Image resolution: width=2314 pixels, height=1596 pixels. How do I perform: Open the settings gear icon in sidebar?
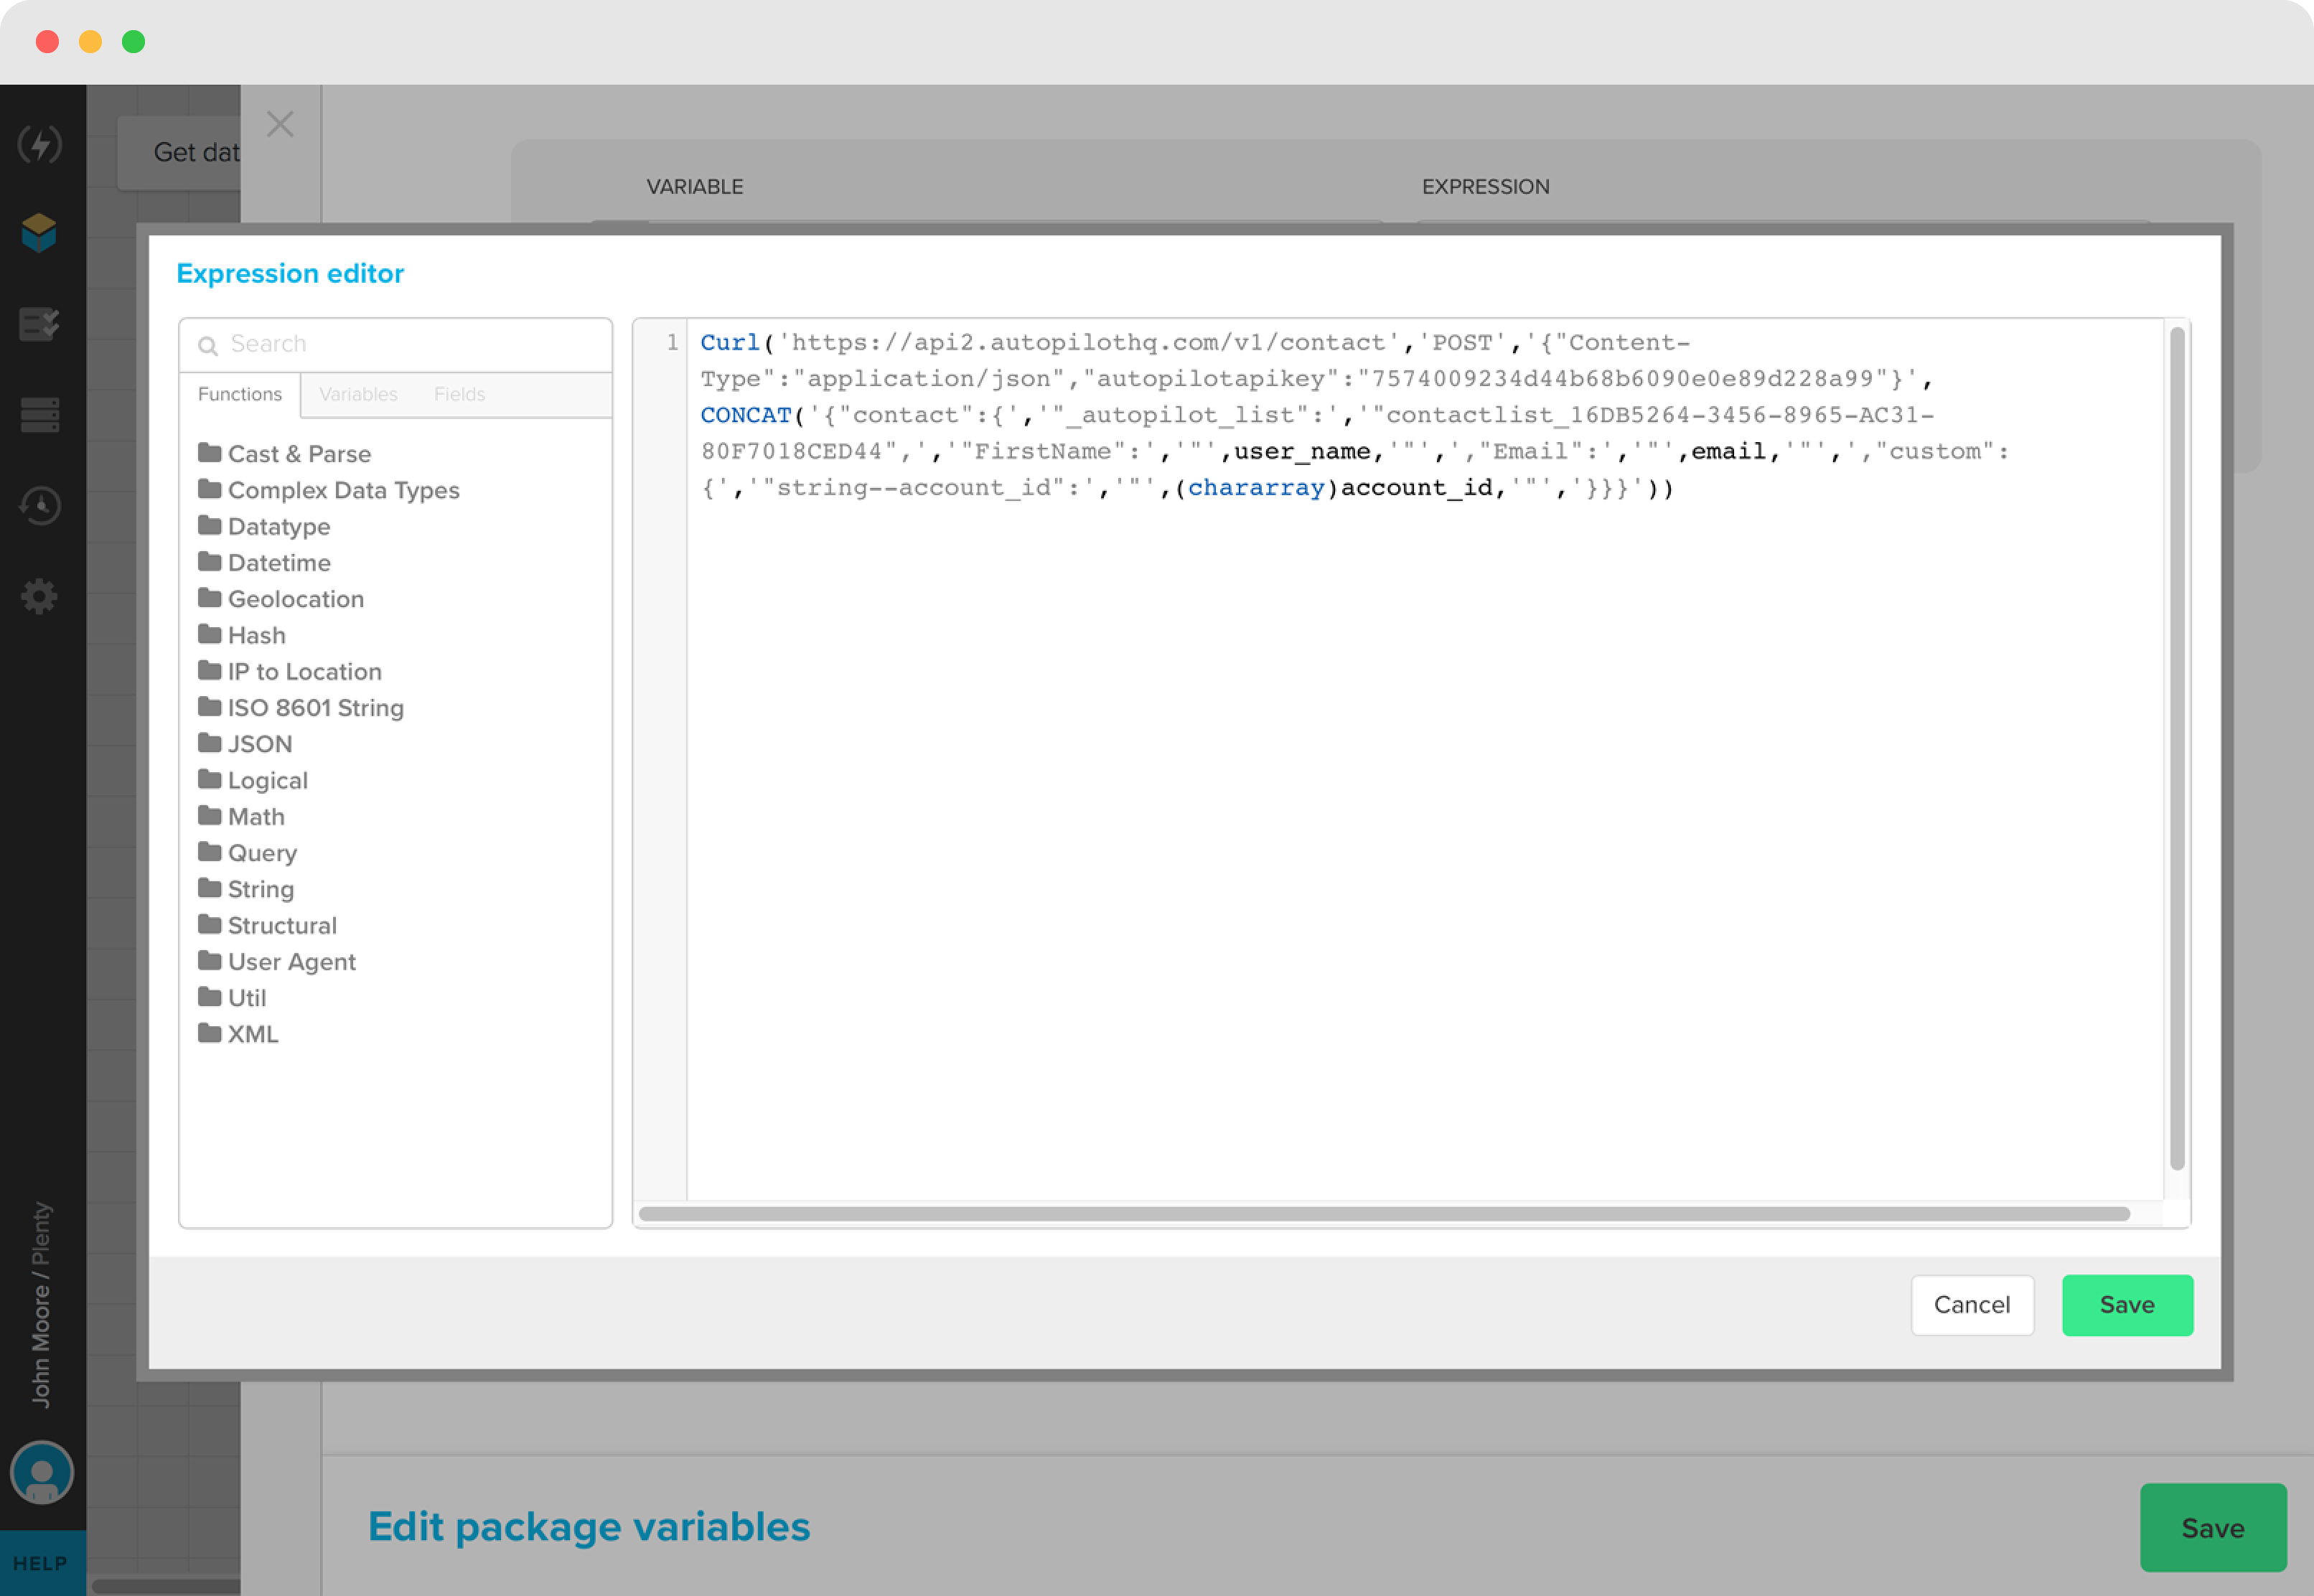pos(39,596)
